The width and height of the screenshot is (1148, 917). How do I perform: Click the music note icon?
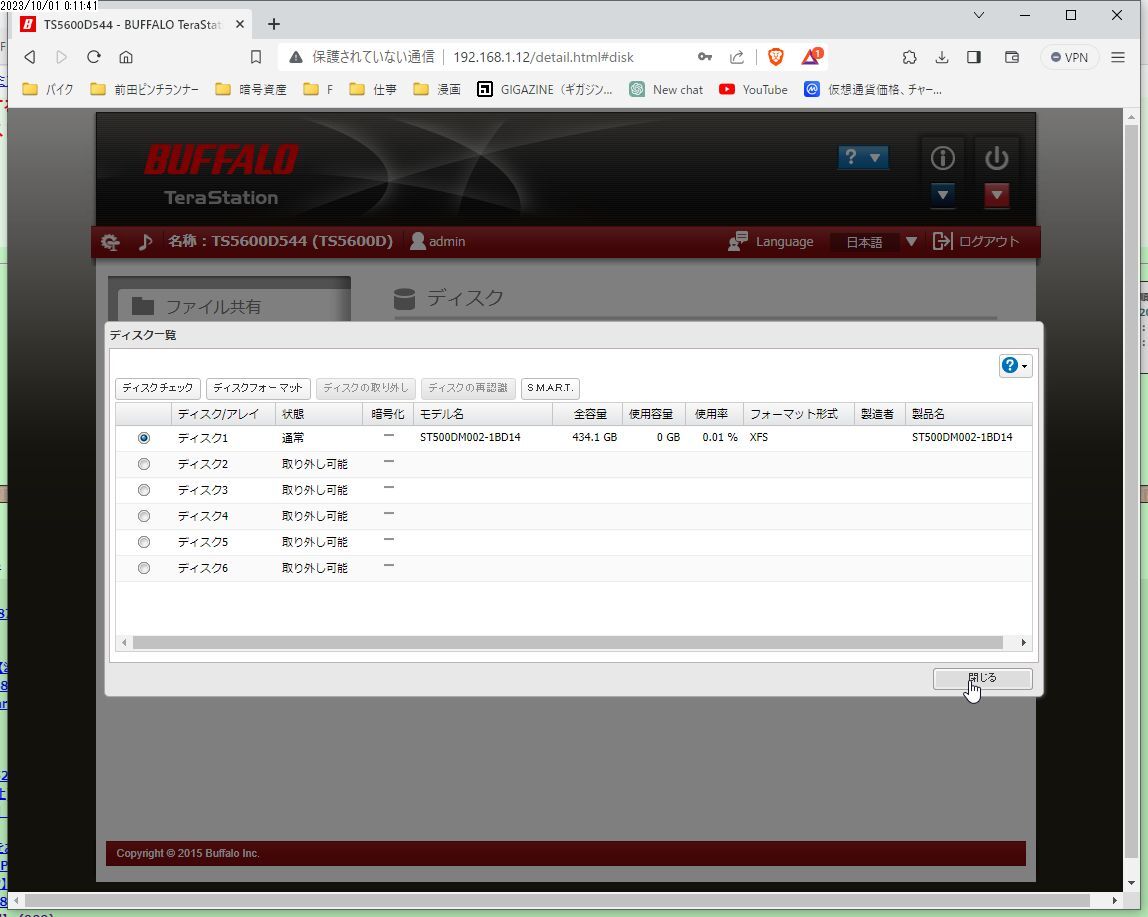tap(146, 242)
